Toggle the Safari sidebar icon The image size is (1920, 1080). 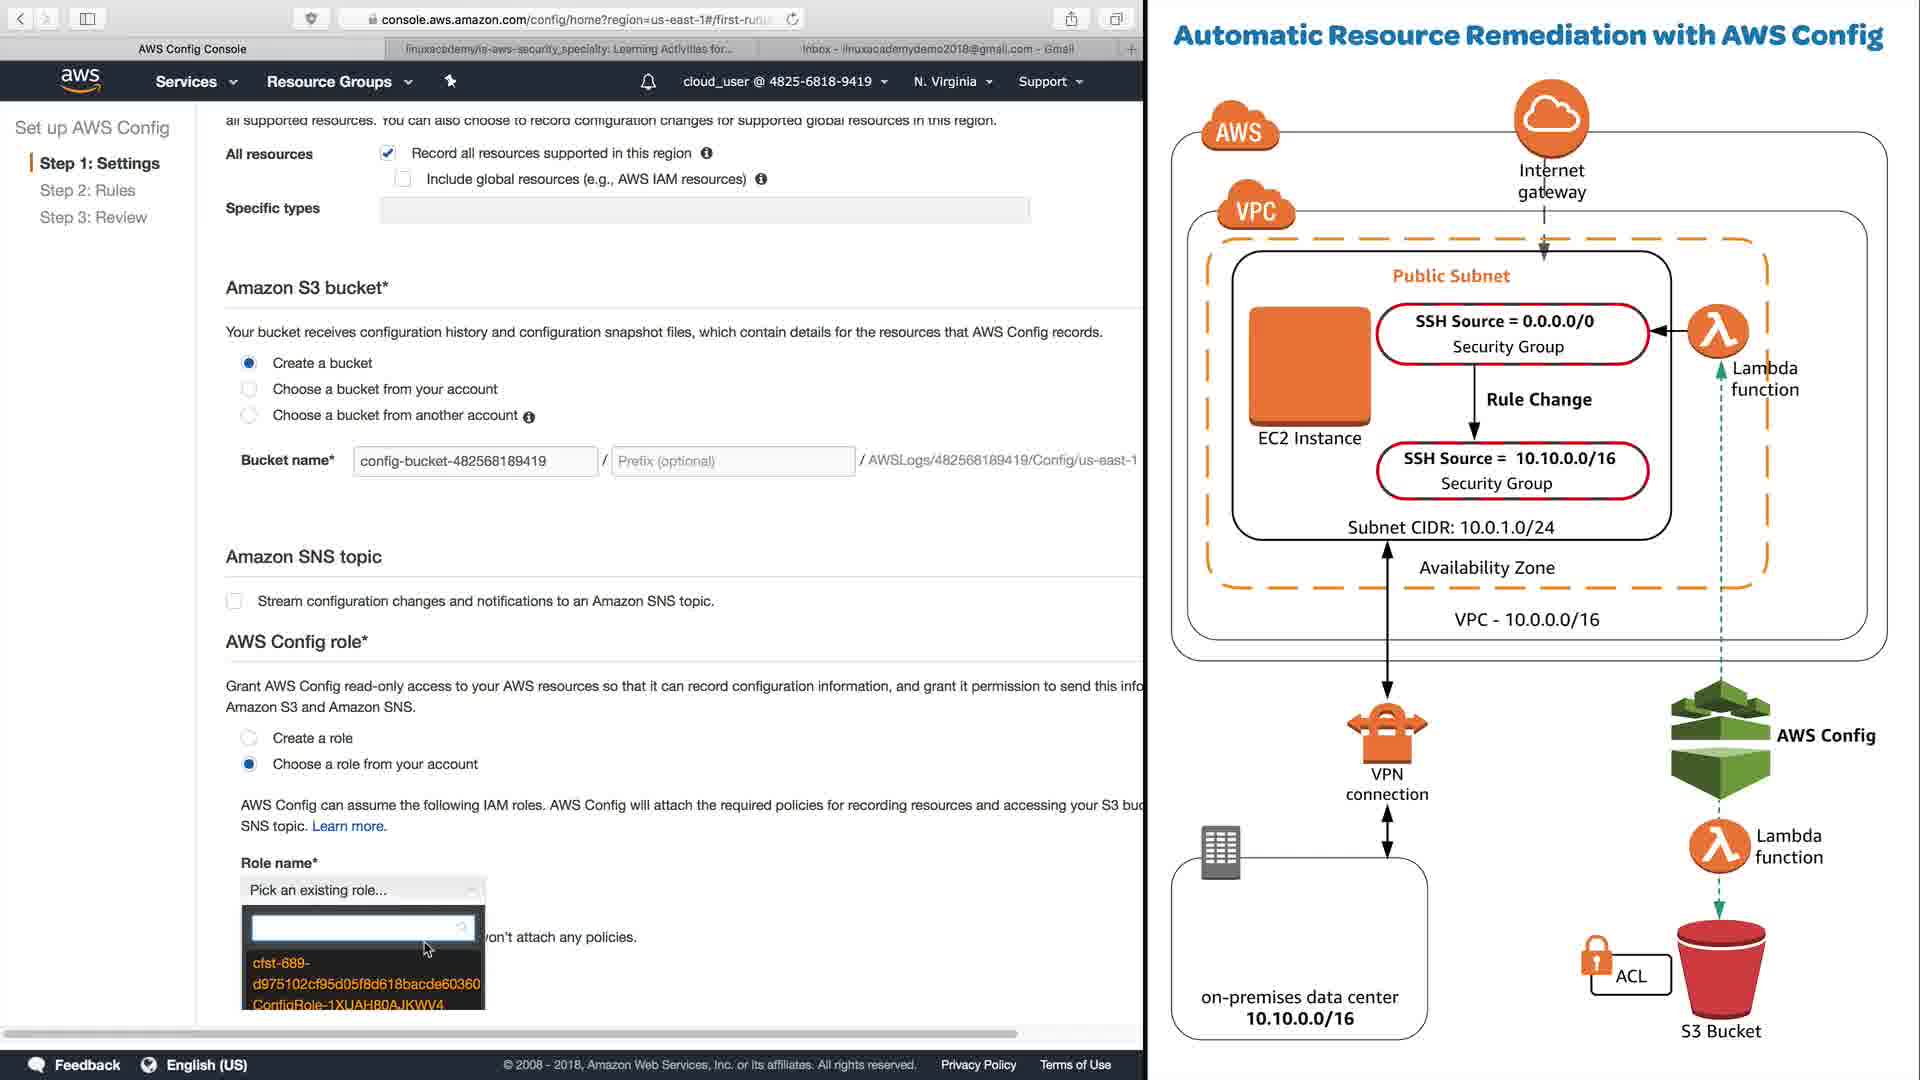87,19
